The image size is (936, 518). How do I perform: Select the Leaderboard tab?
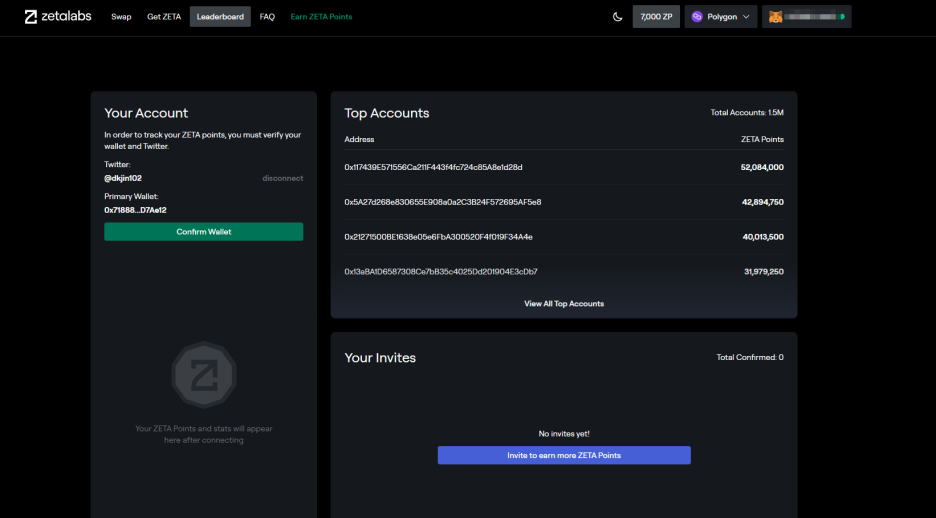pyautogui.click(x=220, y=17)
